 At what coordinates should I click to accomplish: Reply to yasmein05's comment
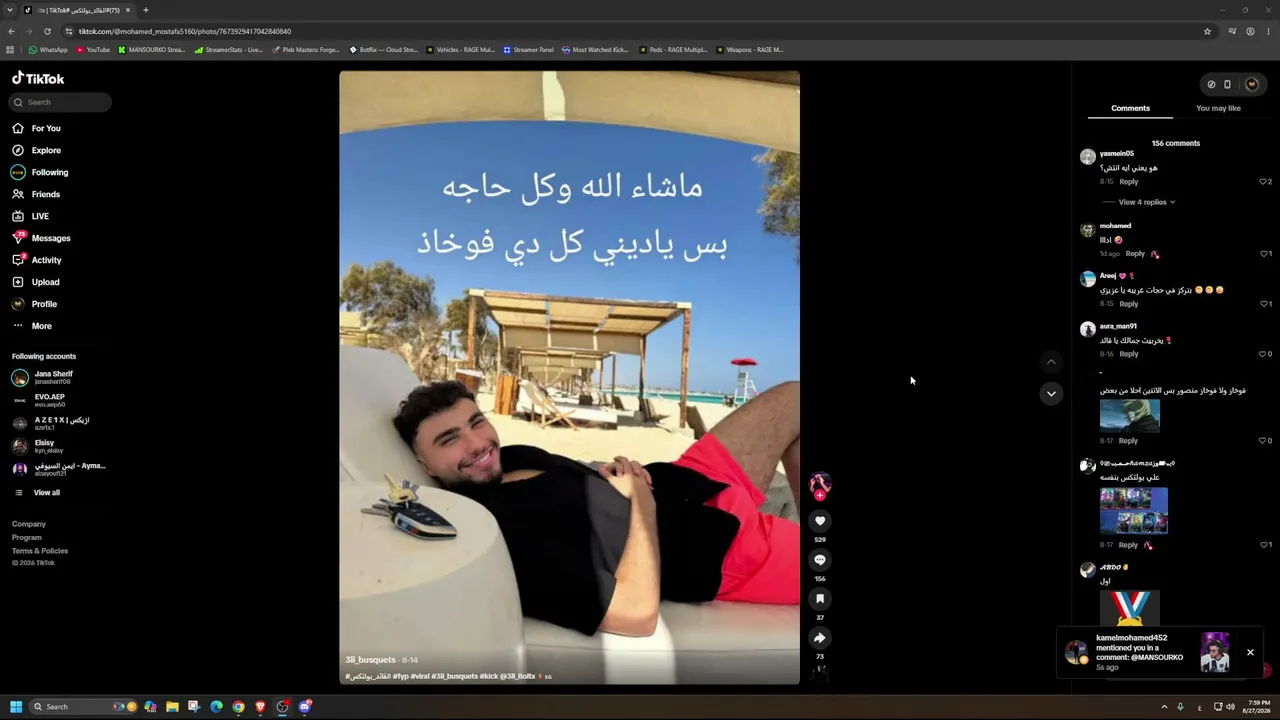point(1128,182)
